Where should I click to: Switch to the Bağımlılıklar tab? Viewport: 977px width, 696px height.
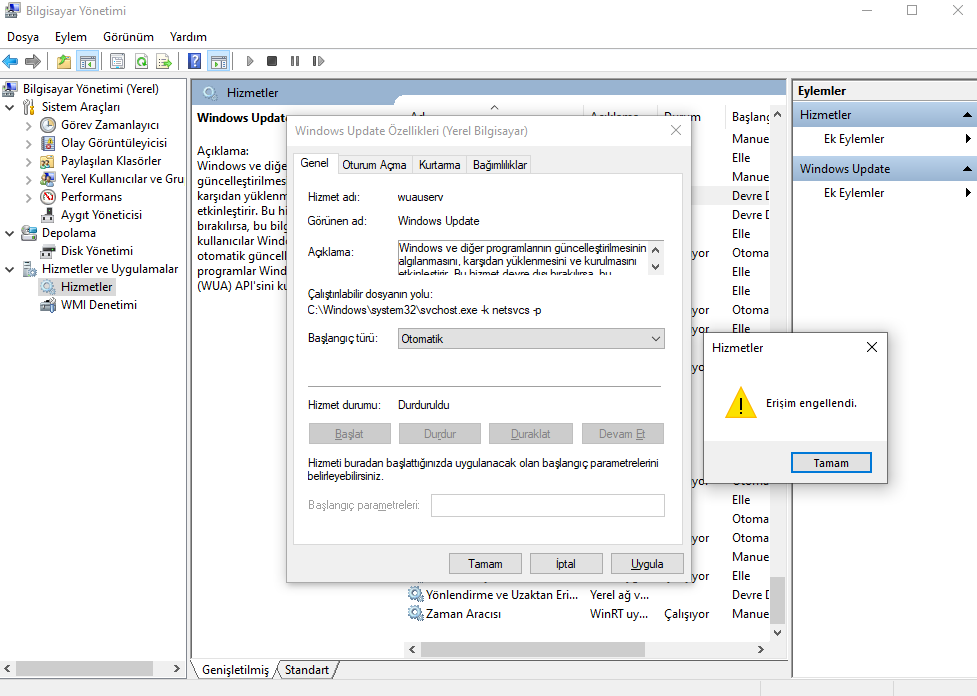(x=500, y=164)
